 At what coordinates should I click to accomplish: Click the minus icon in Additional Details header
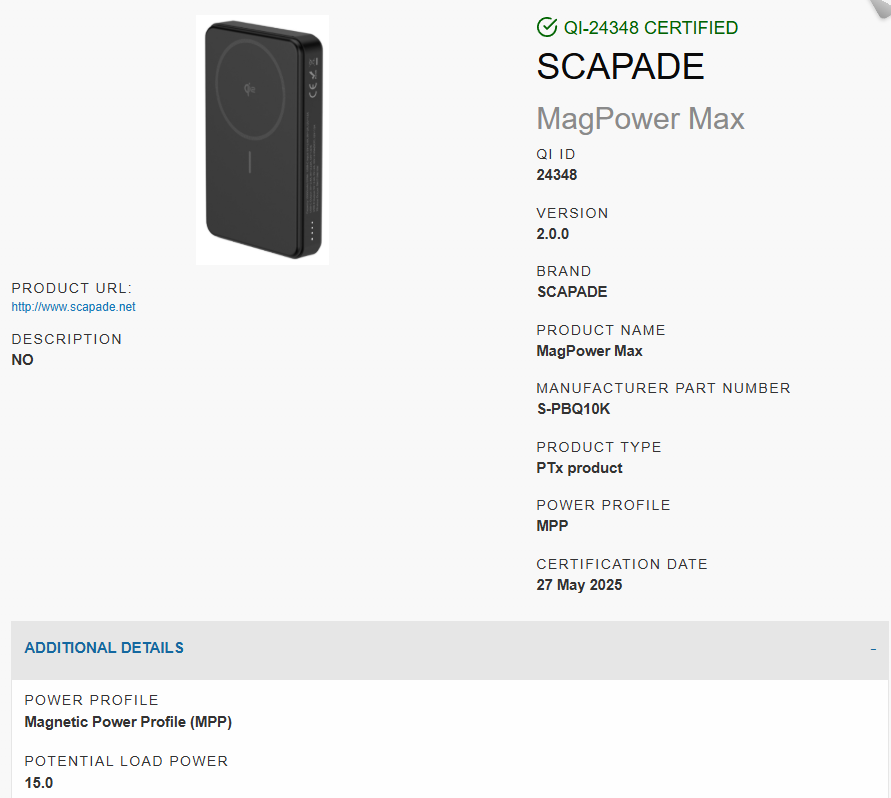pyautogui.click(x=873, y=649)
